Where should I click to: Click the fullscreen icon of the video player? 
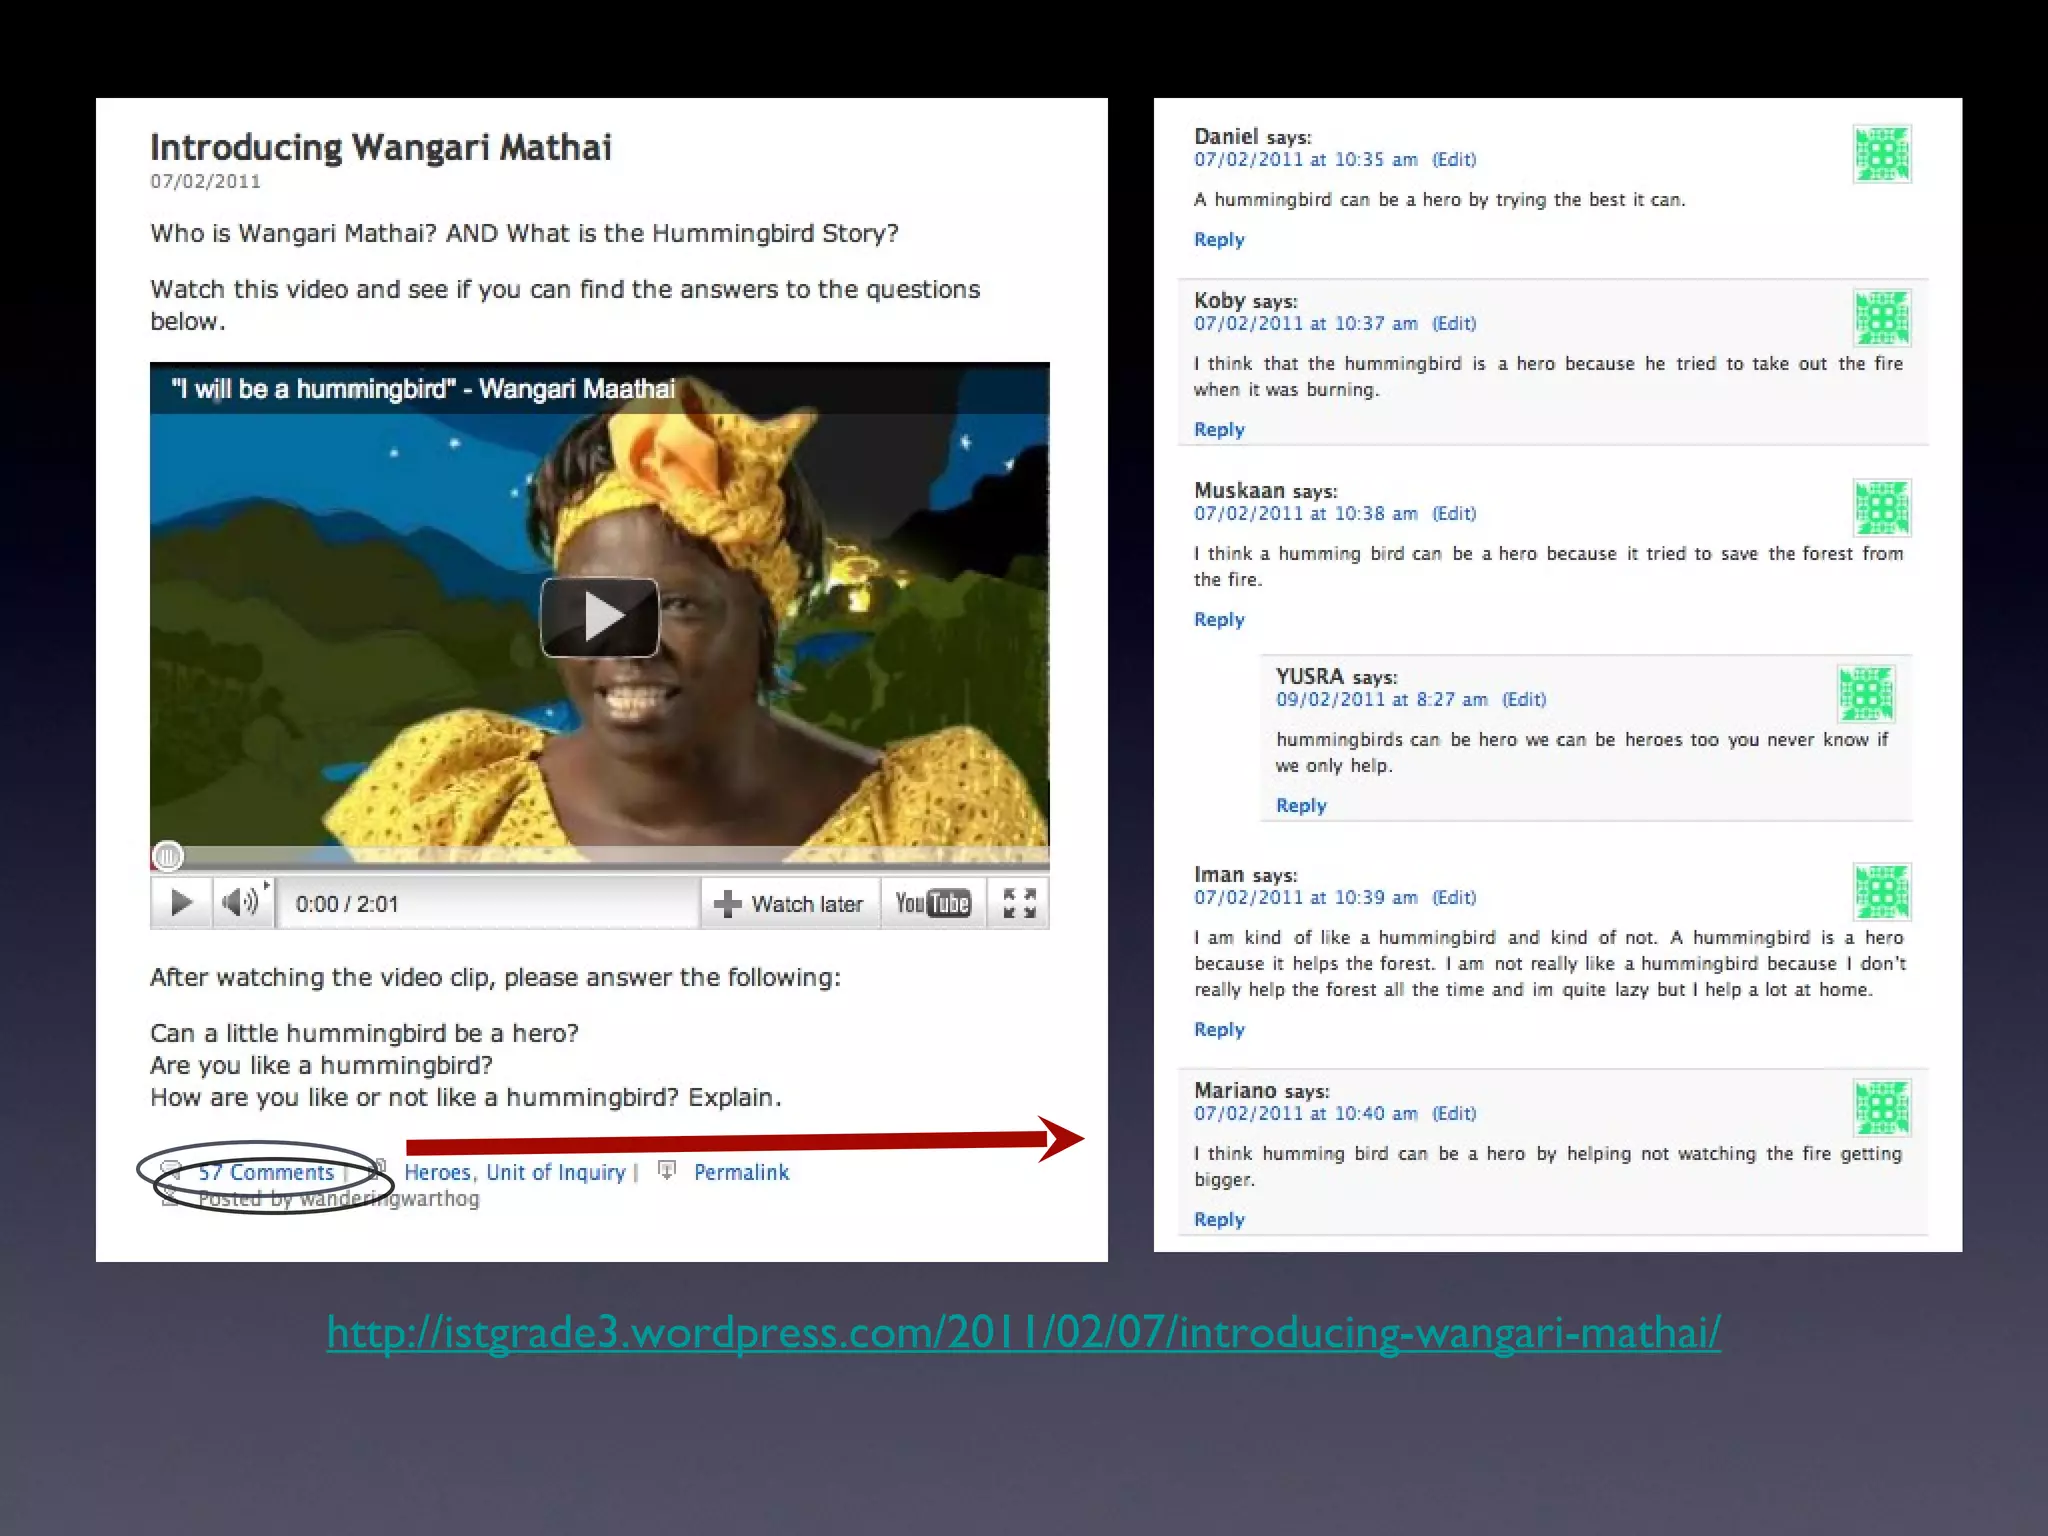1018,904
